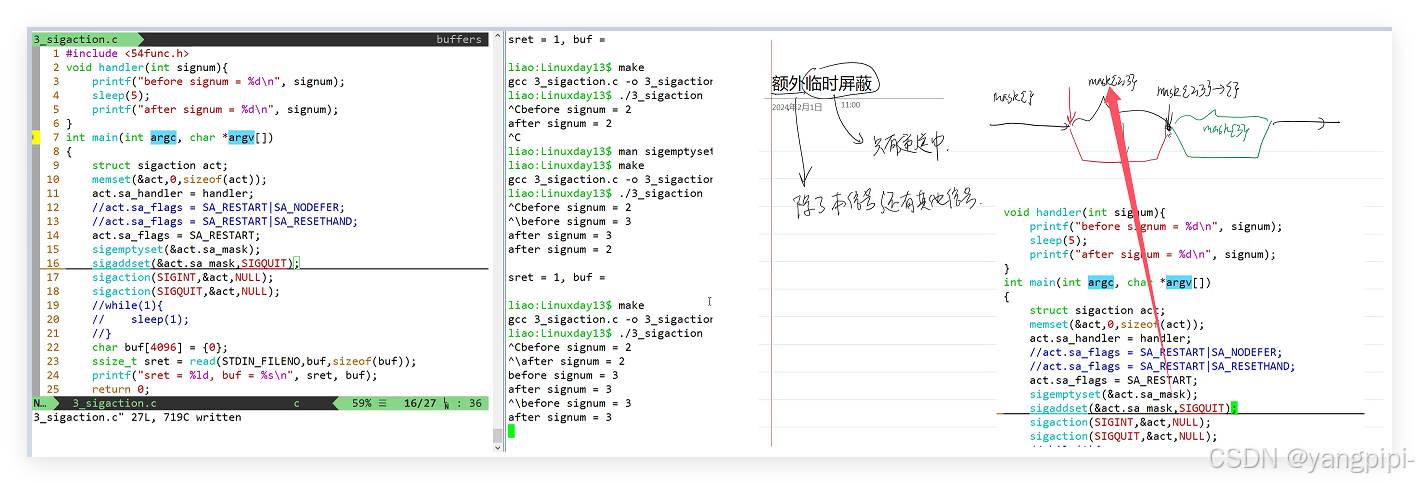Click vim line 7 'int main(int argc, char *argv[])'
Screen dimensions: 1419x484
(169, 138)
